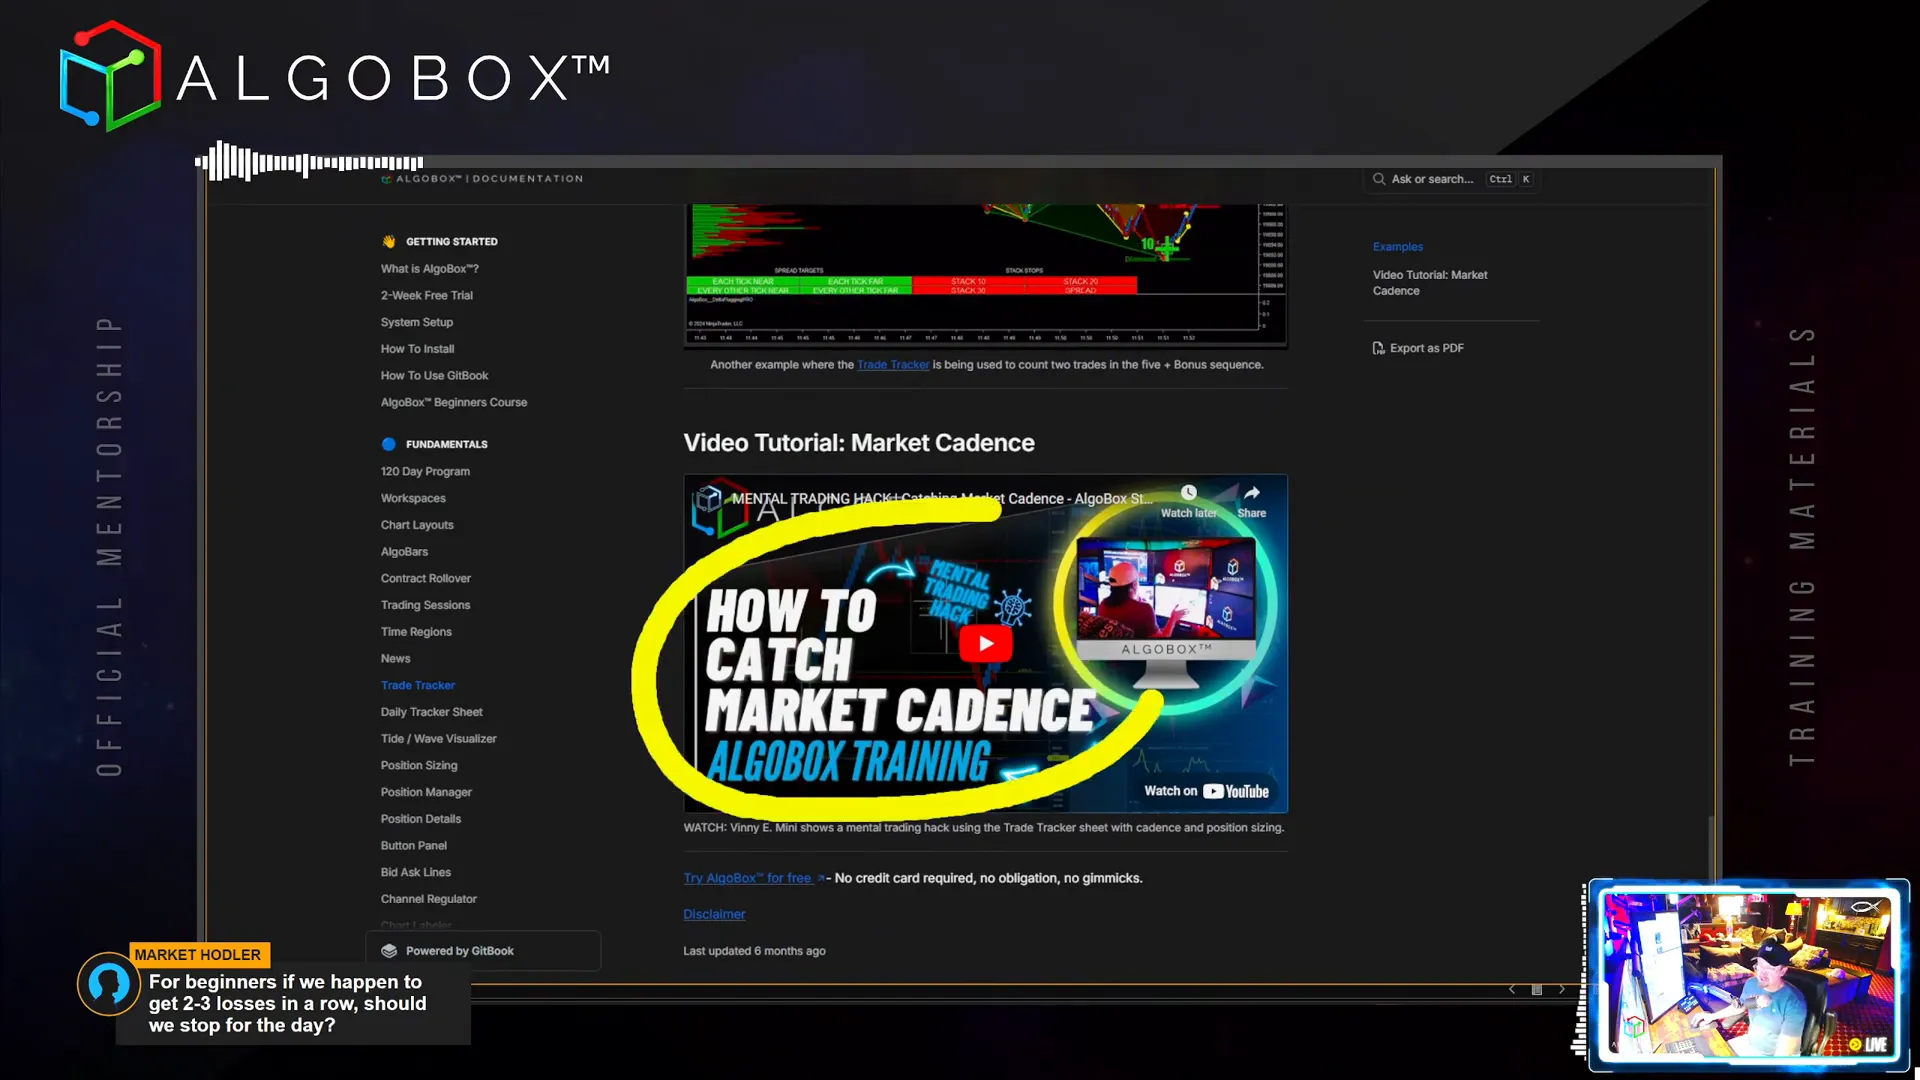Follow the Trade Tracker link in caption
Screen dimensions: 1920x1080
[x=893, y=365]
